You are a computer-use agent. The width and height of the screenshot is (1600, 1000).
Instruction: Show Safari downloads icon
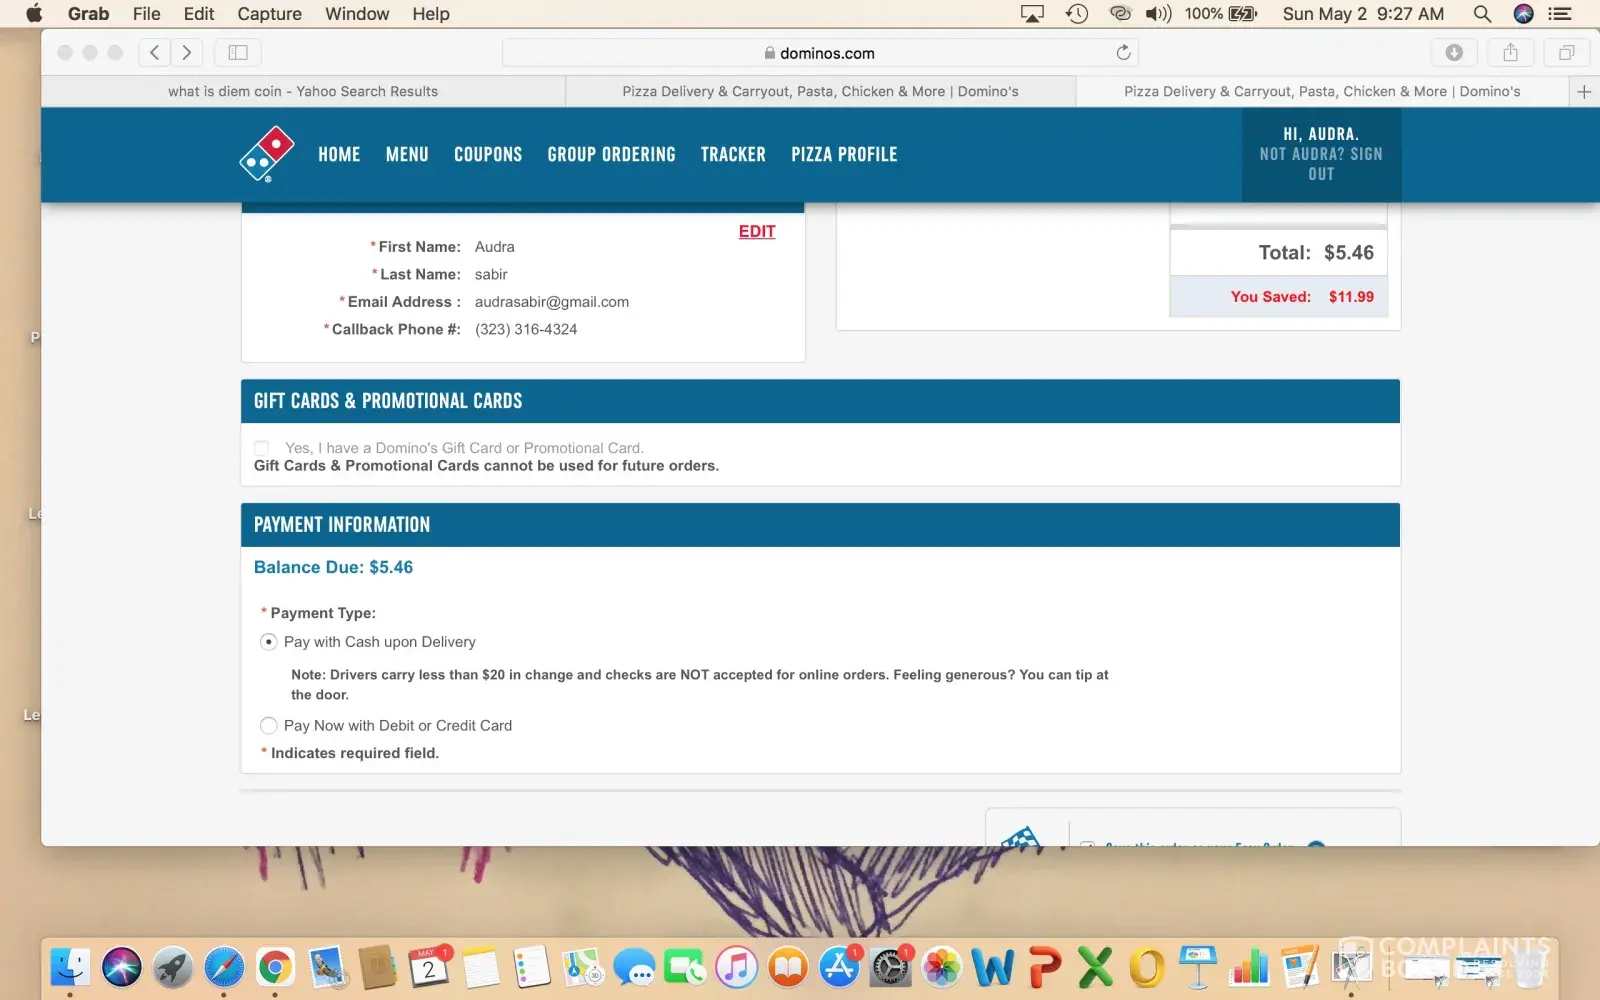pyautogui.click(x=1454, y=53)
